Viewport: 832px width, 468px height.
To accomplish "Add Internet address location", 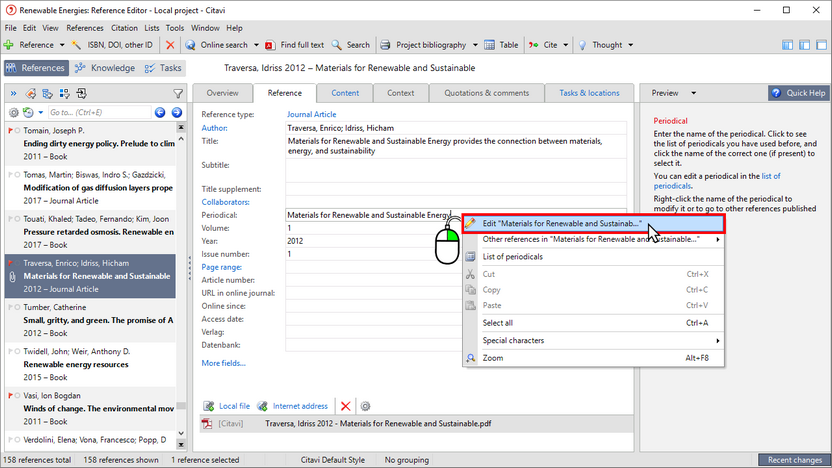I will (292, 406).
